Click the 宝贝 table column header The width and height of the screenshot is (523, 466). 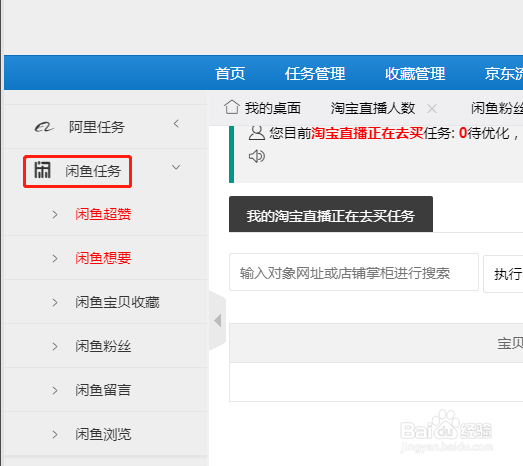[510, 343]
